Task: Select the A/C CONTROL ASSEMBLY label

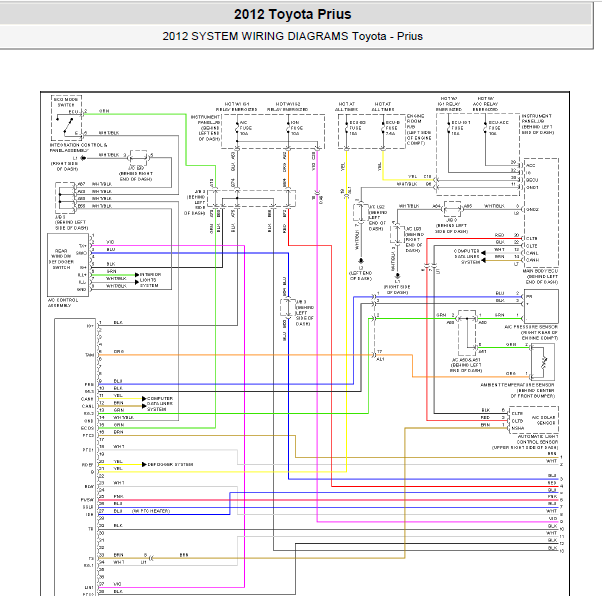Action: click(x=63, y=303)
